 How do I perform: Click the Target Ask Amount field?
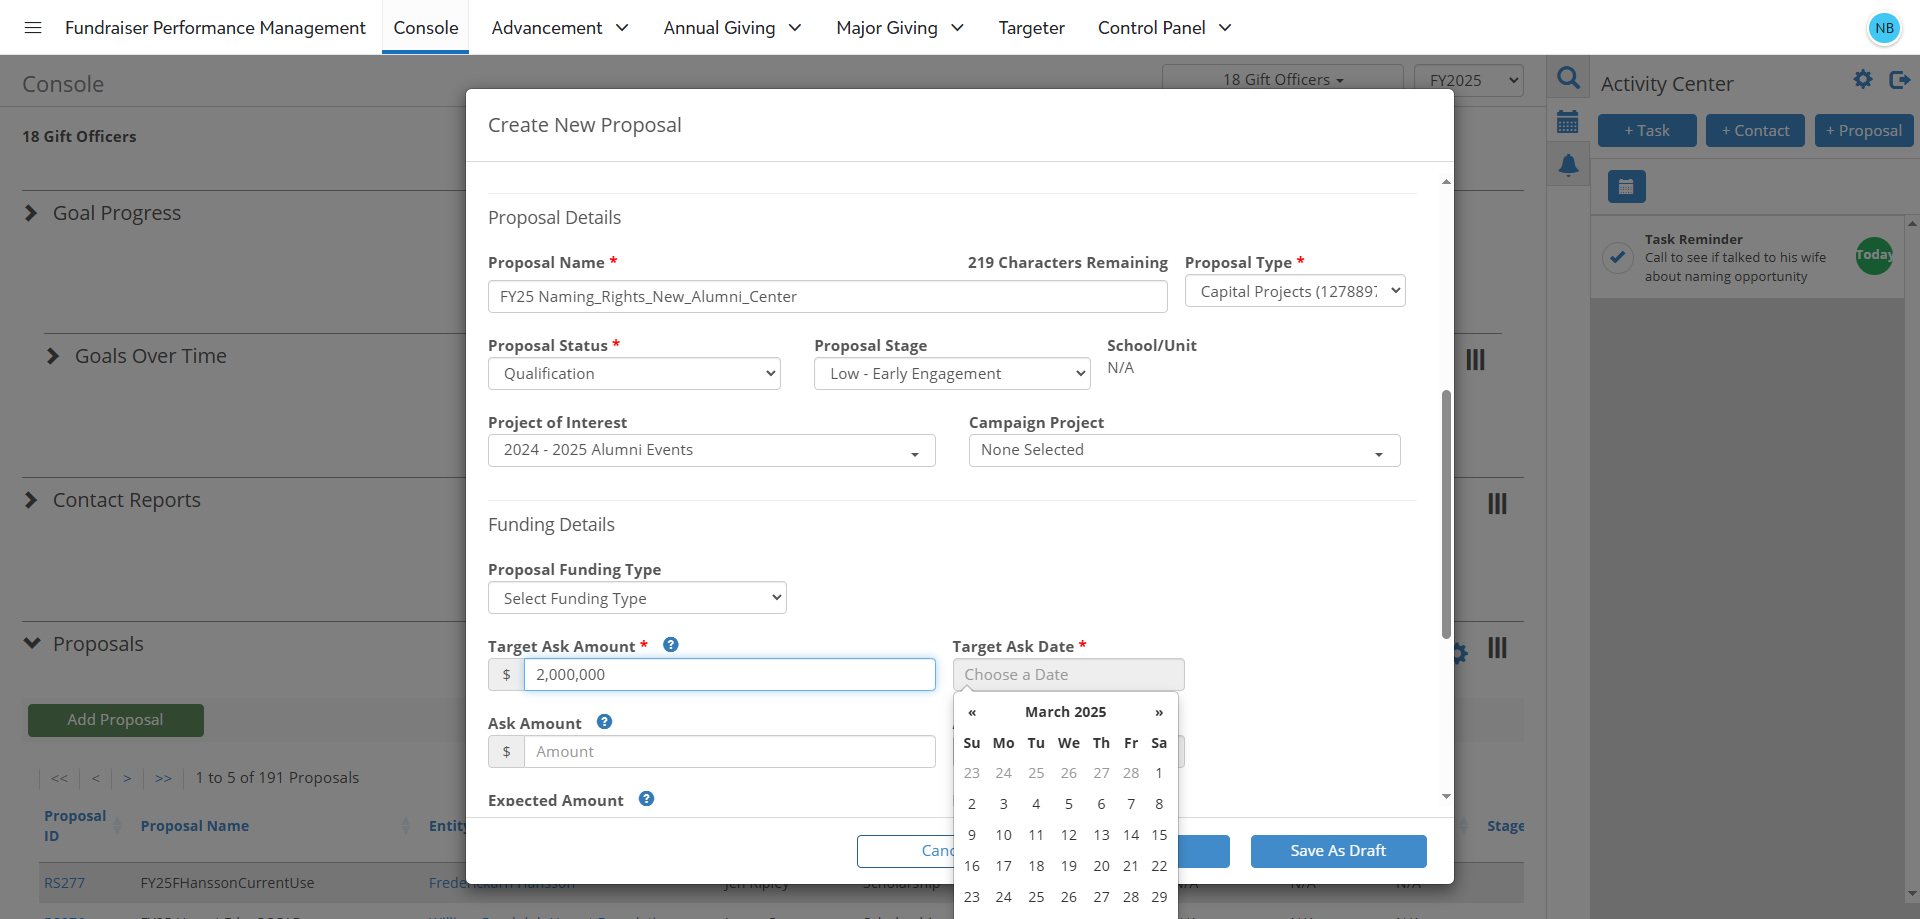730,674
